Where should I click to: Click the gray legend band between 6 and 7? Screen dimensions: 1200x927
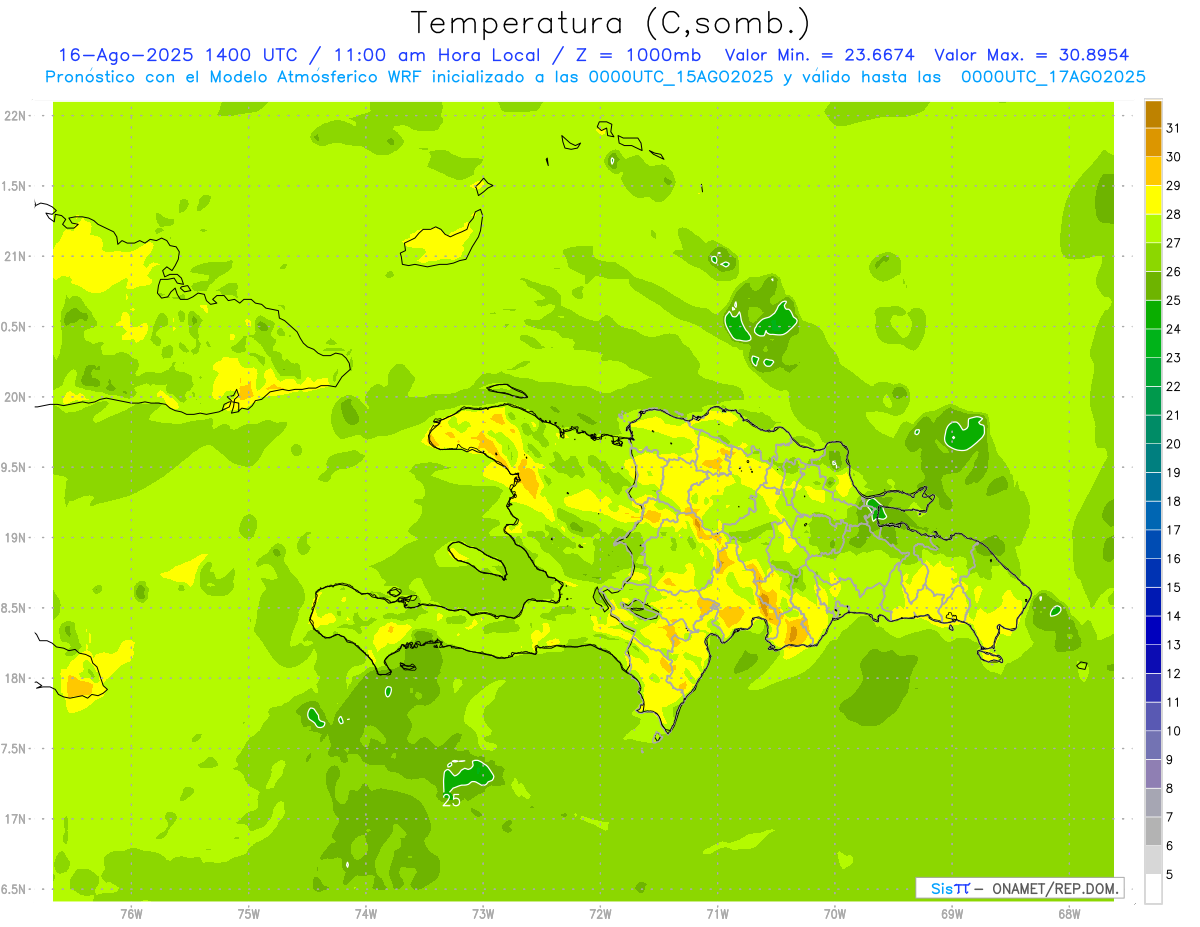coord(1153,832)
